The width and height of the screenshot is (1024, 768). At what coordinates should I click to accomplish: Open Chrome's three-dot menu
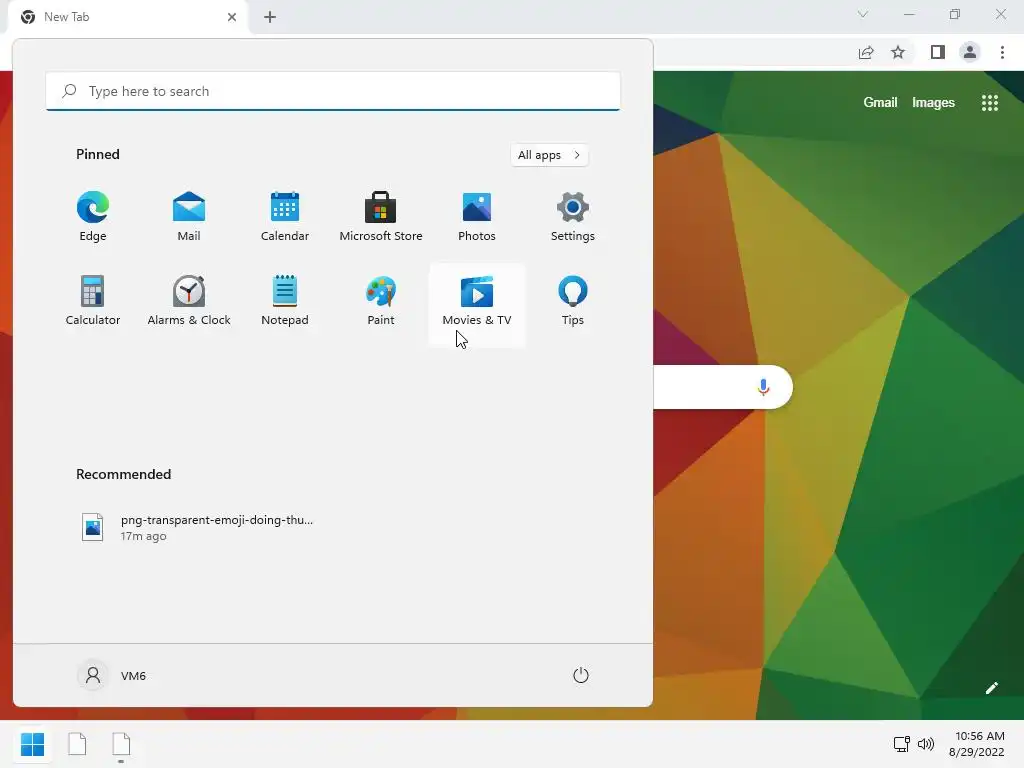pos(1002,52)
